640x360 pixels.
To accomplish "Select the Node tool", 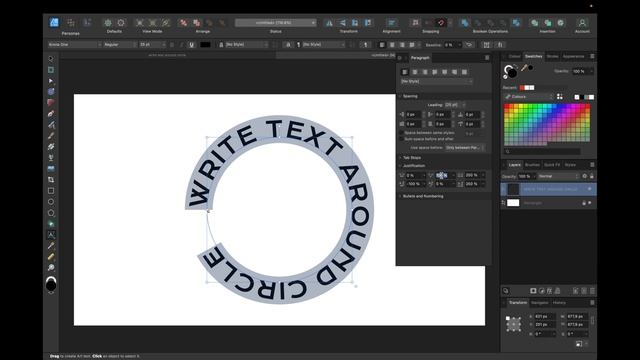I will [51, 81].
